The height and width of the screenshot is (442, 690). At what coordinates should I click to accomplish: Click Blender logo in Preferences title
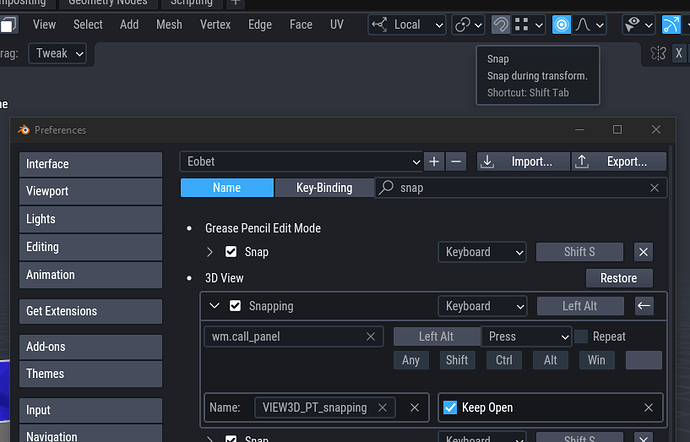coord(23,130)
